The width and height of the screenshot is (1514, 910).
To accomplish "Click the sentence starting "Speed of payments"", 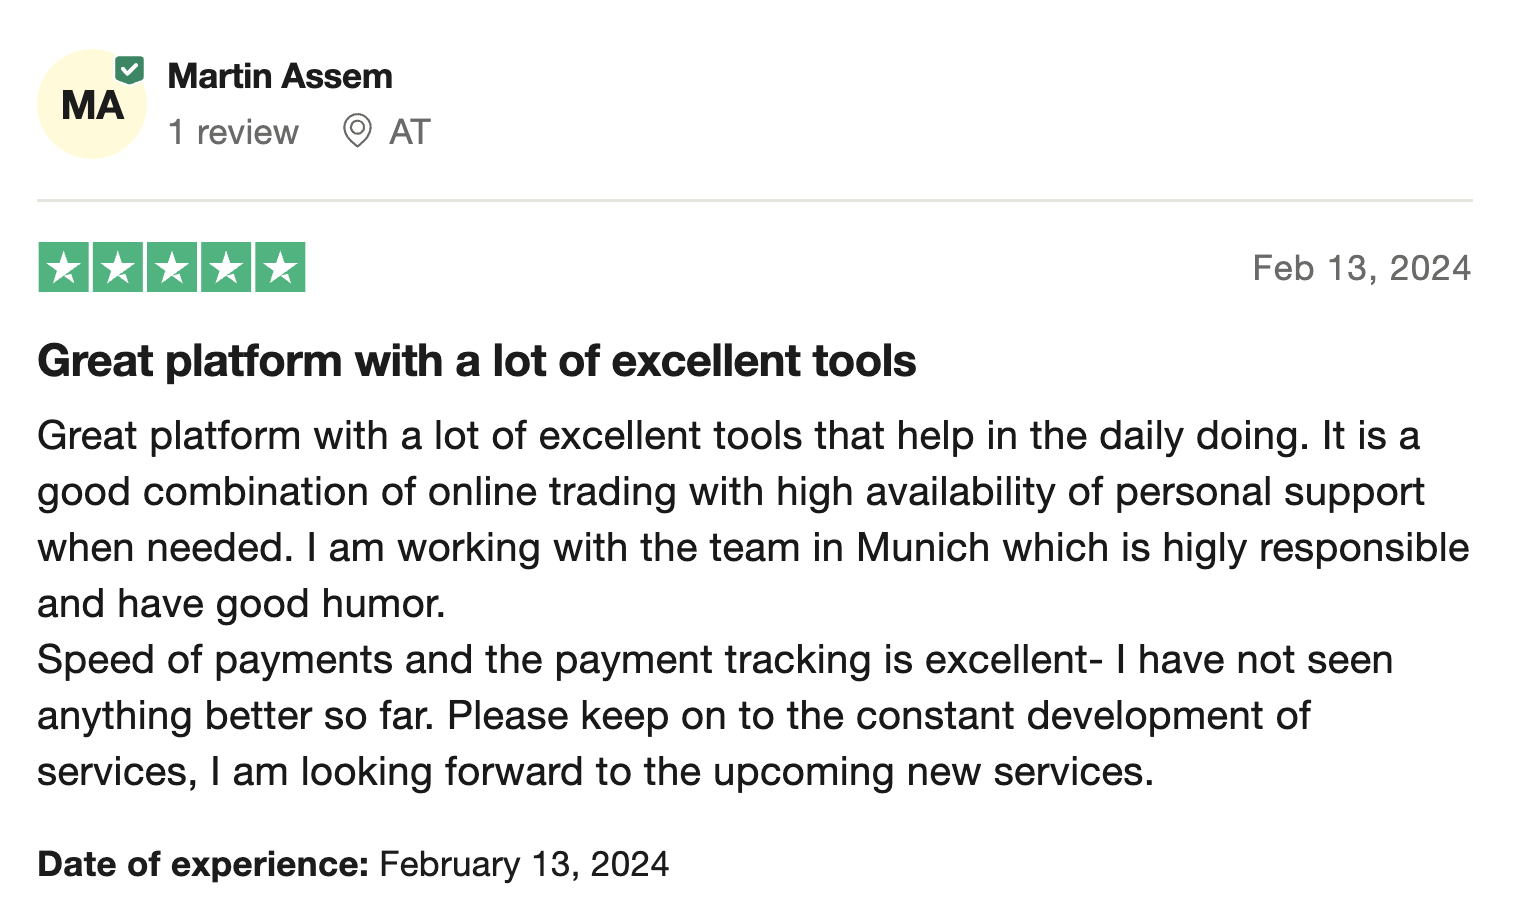I will pyautogui.click(x=714, y=660).
